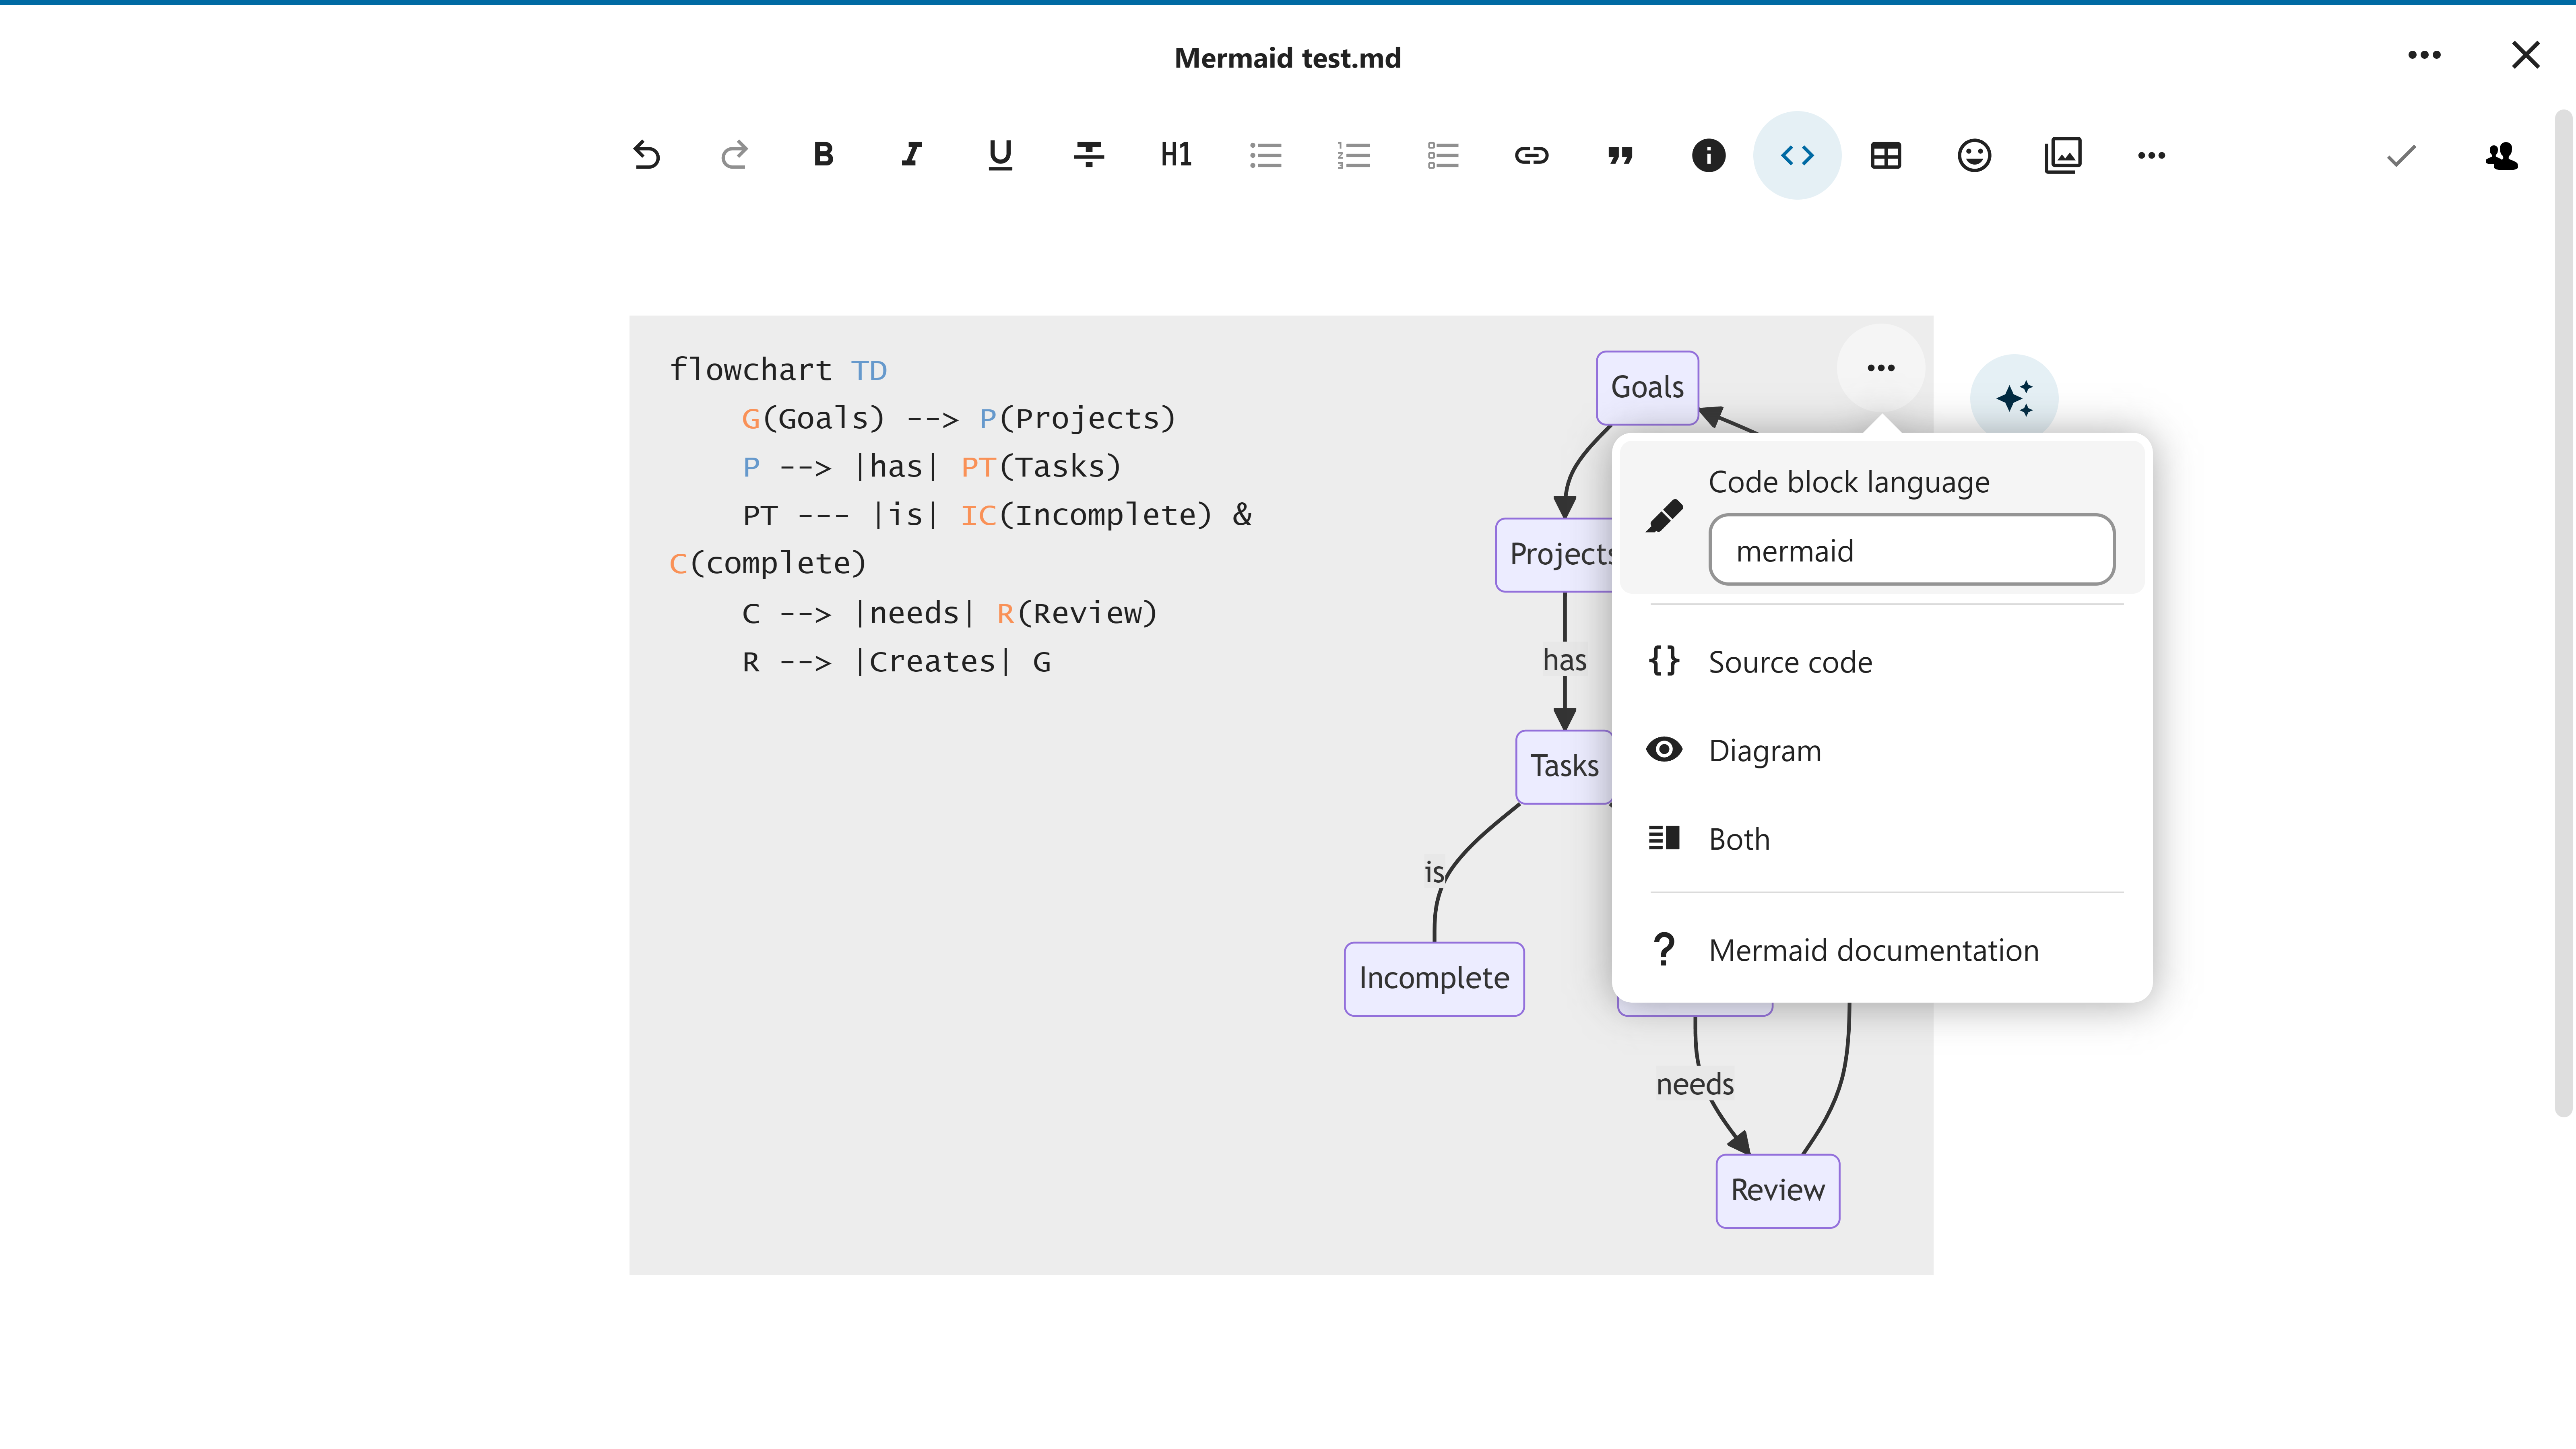Click the code block three dots button
The image size is (2576, 1449).
click(1880, 367)
